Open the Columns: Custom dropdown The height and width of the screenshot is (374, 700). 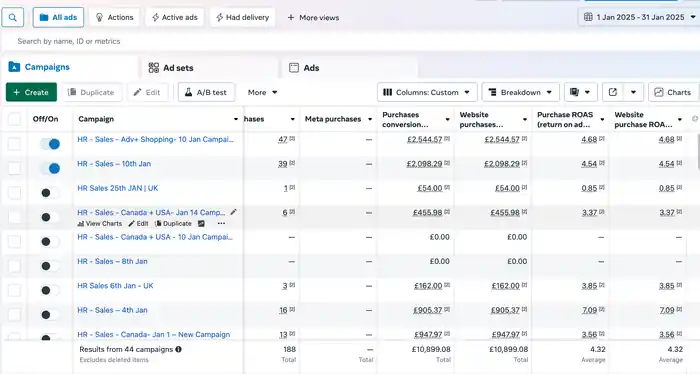(x=427, y=92)
